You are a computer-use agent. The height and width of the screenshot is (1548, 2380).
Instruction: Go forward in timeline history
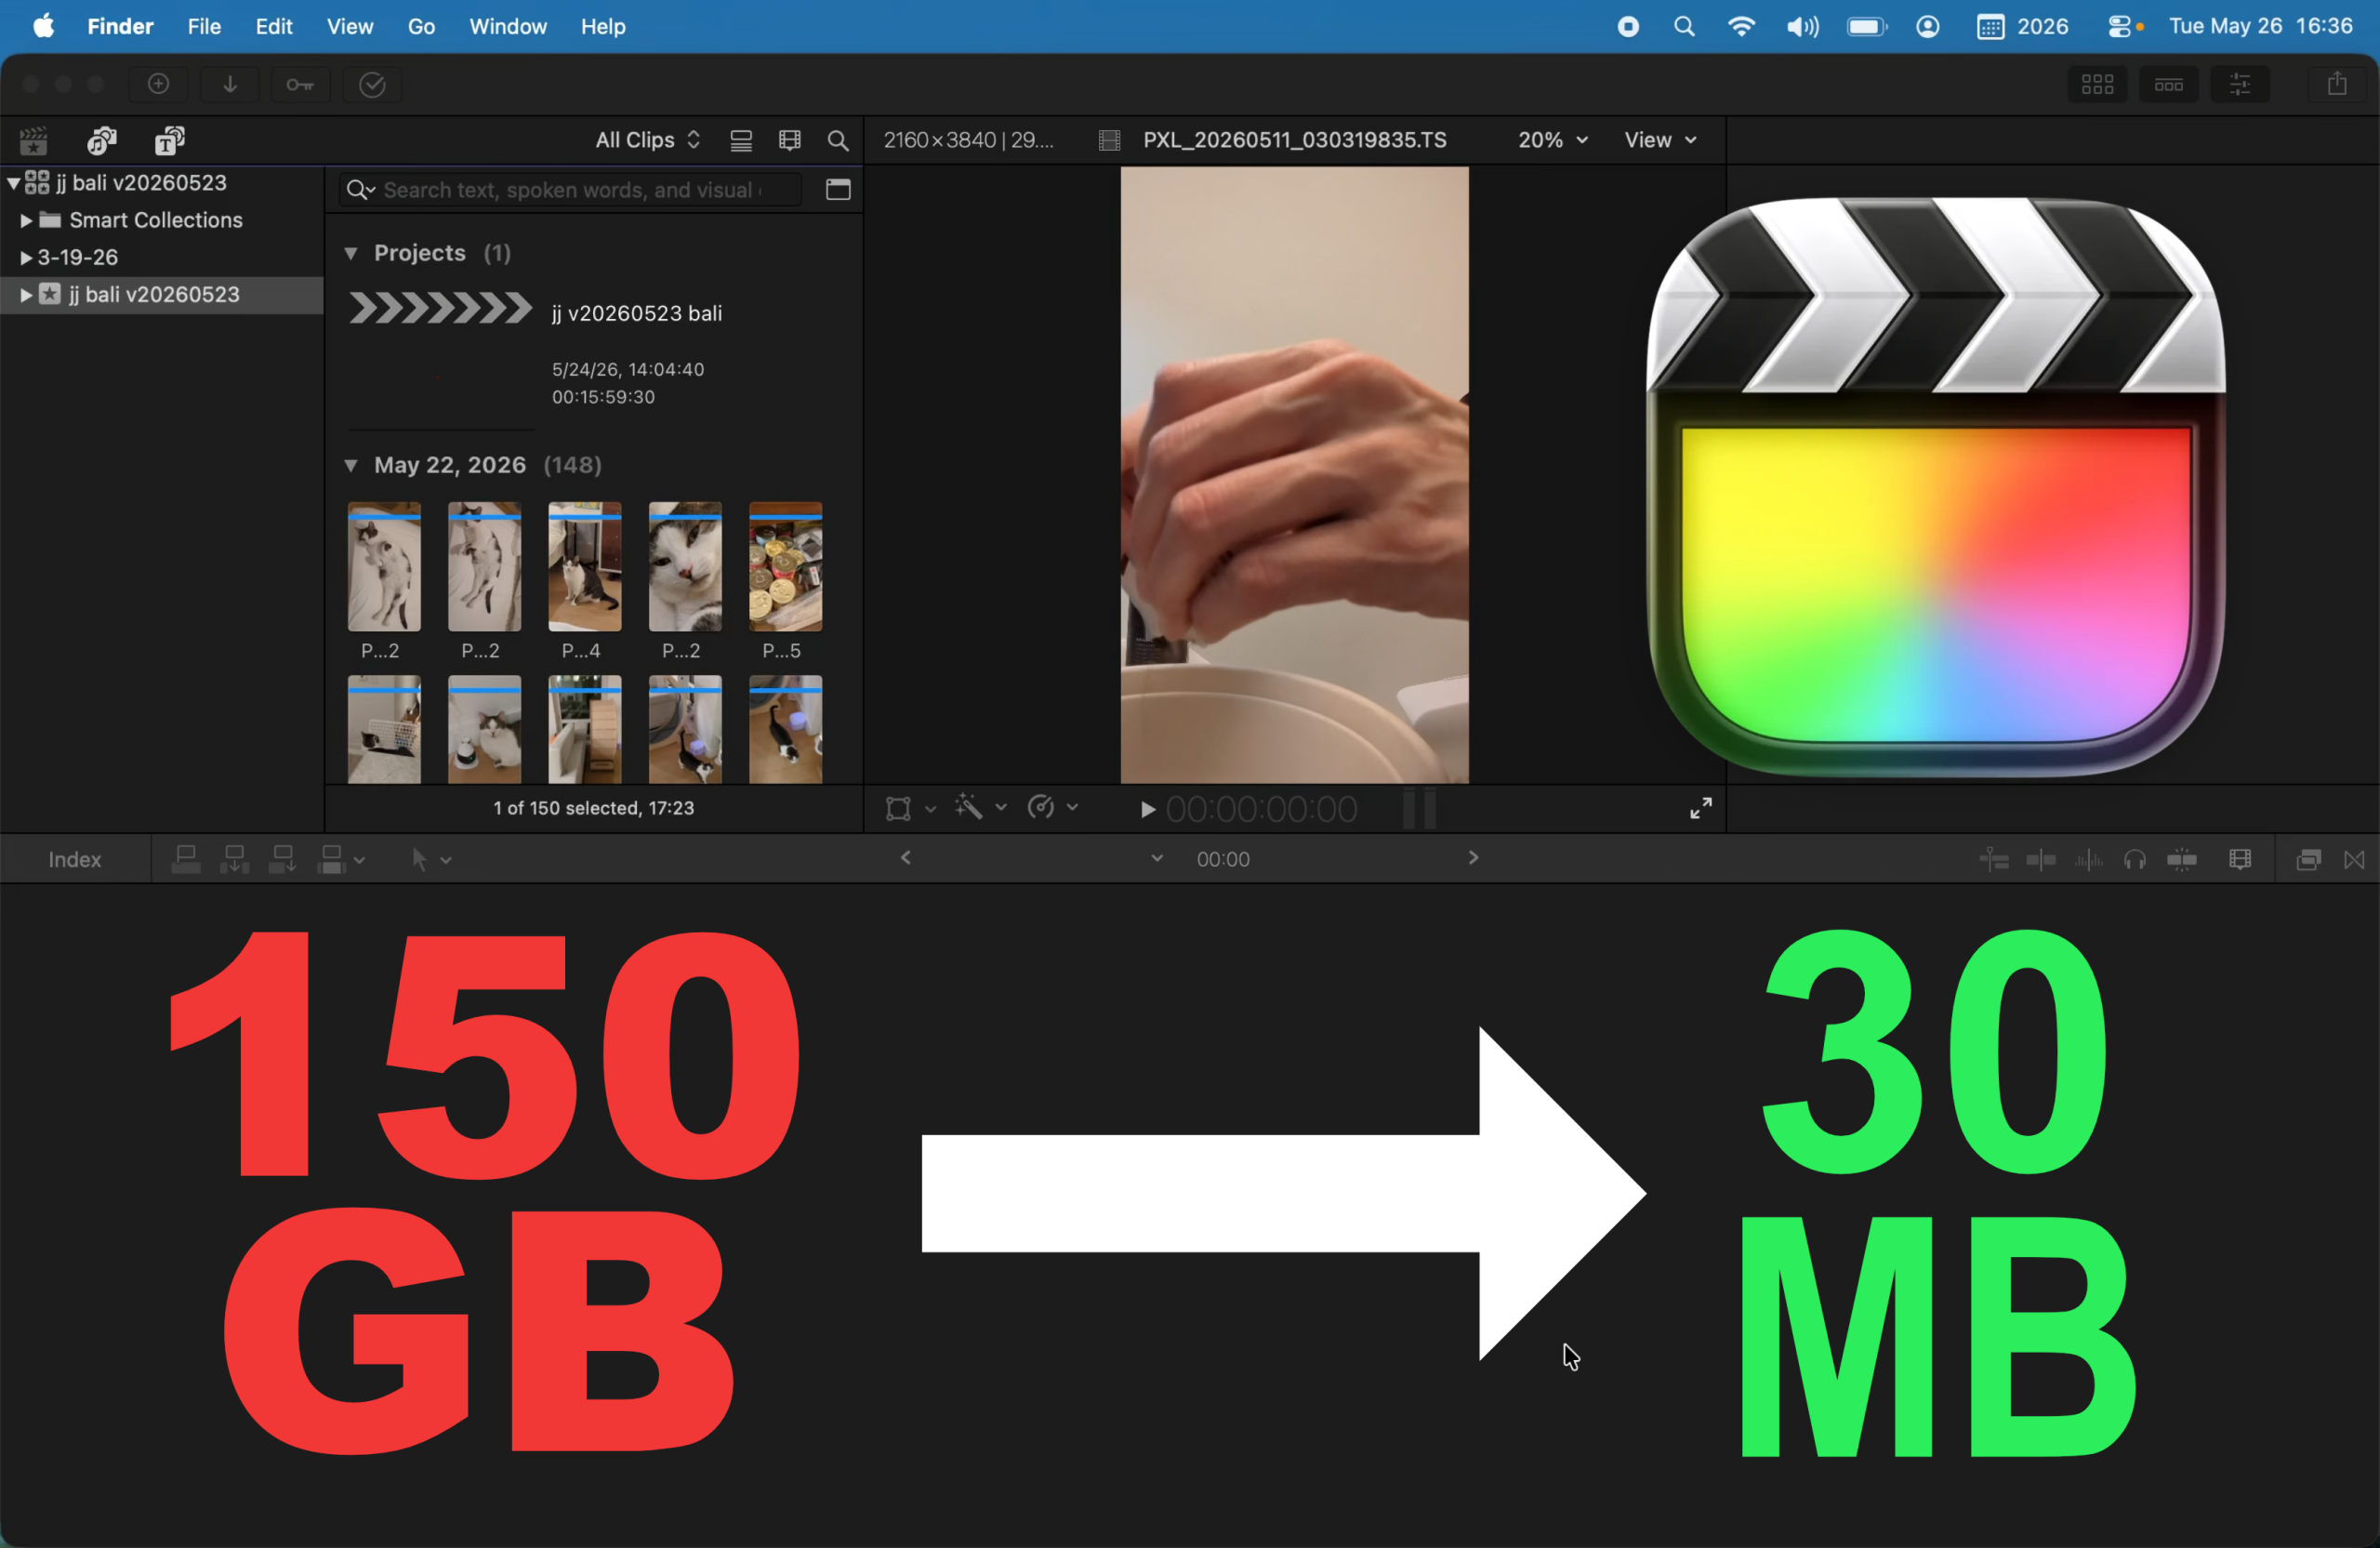pos(1473,858)
